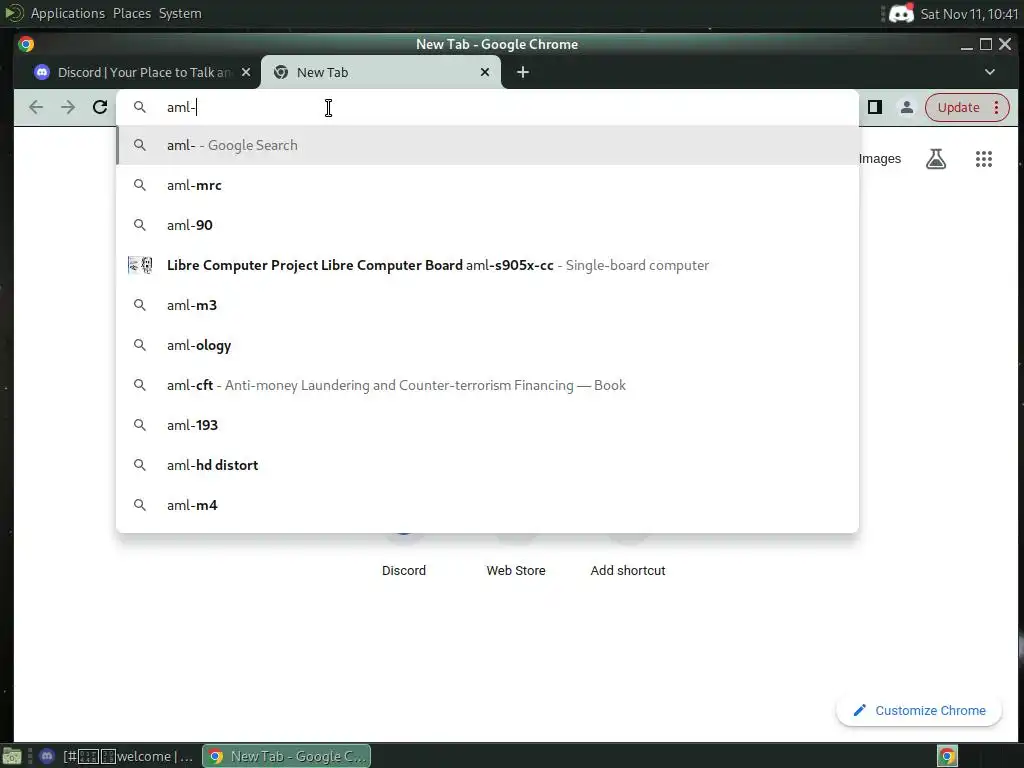Expand the tab search chevron
Image resolution: width=1024 pixels, height=768 pixels.
(989, 72)
